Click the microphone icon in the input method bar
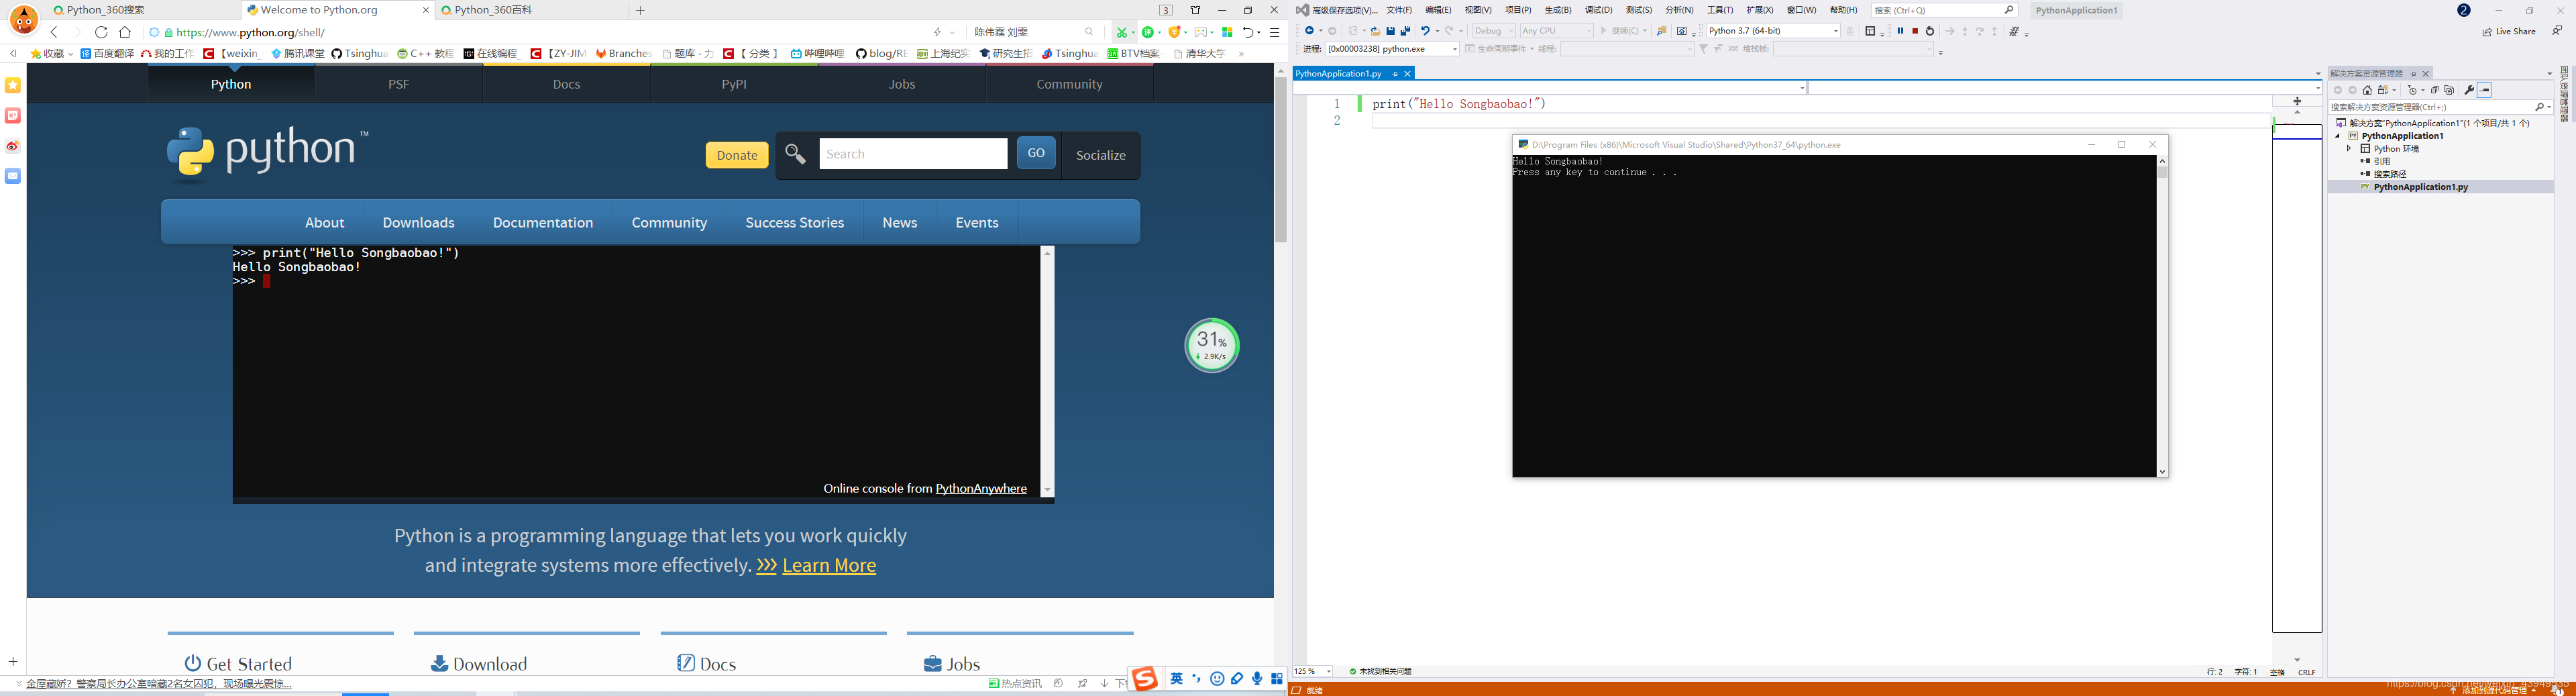The image size is (2576, 696). (x=1257, y=679)
